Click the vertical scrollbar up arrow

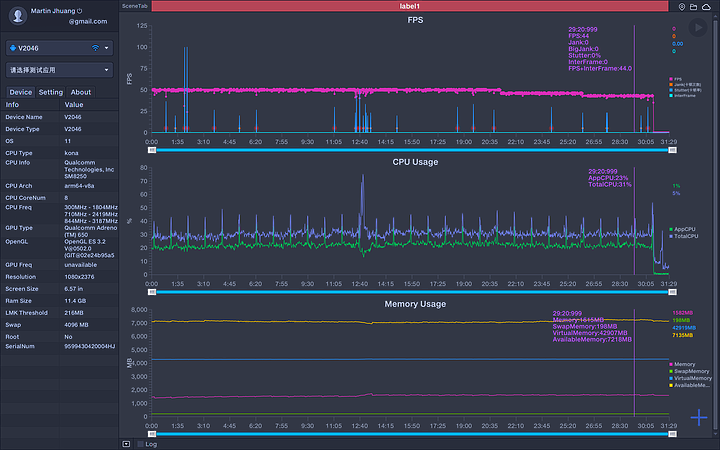coord(715,15)
